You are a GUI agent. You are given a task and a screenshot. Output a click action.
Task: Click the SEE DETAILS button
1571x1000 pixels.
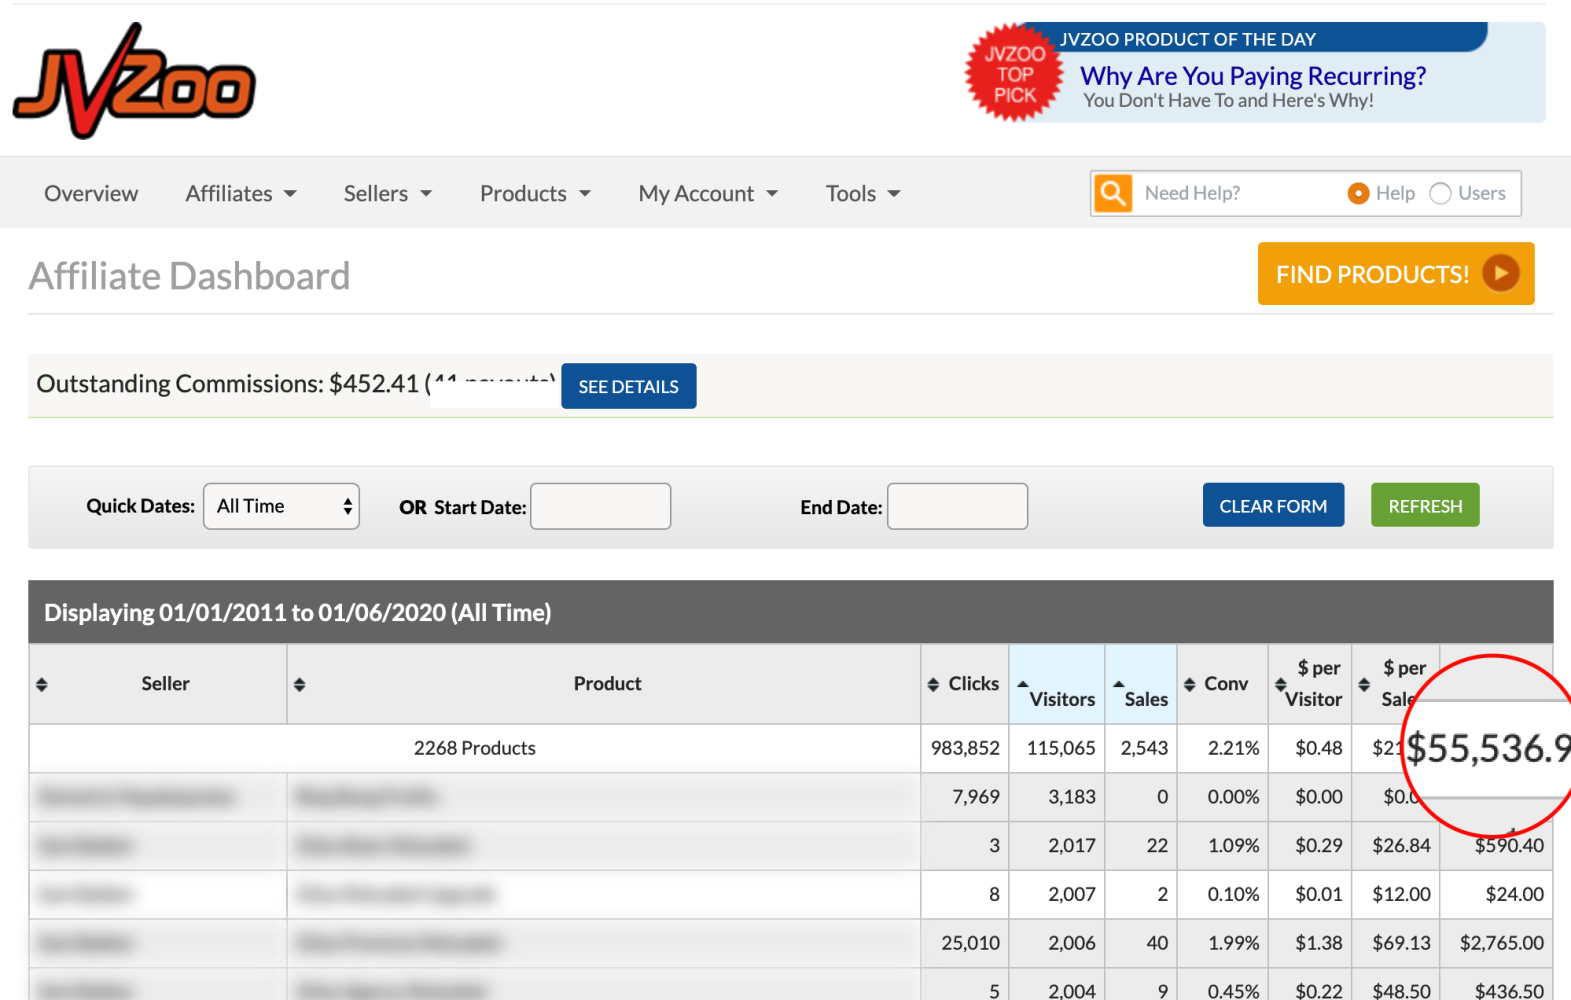pyautogui.click(x=629, y=386)
